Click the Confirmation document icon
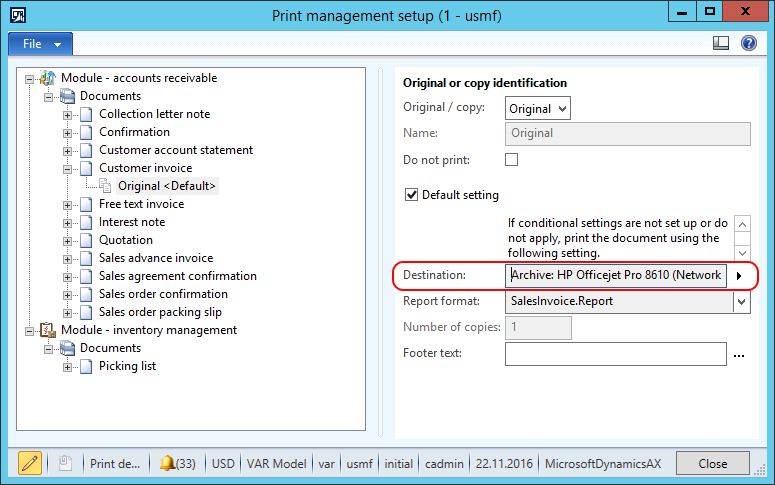Image resolution: width=775 pixels, height=485 pixels. 86,132
